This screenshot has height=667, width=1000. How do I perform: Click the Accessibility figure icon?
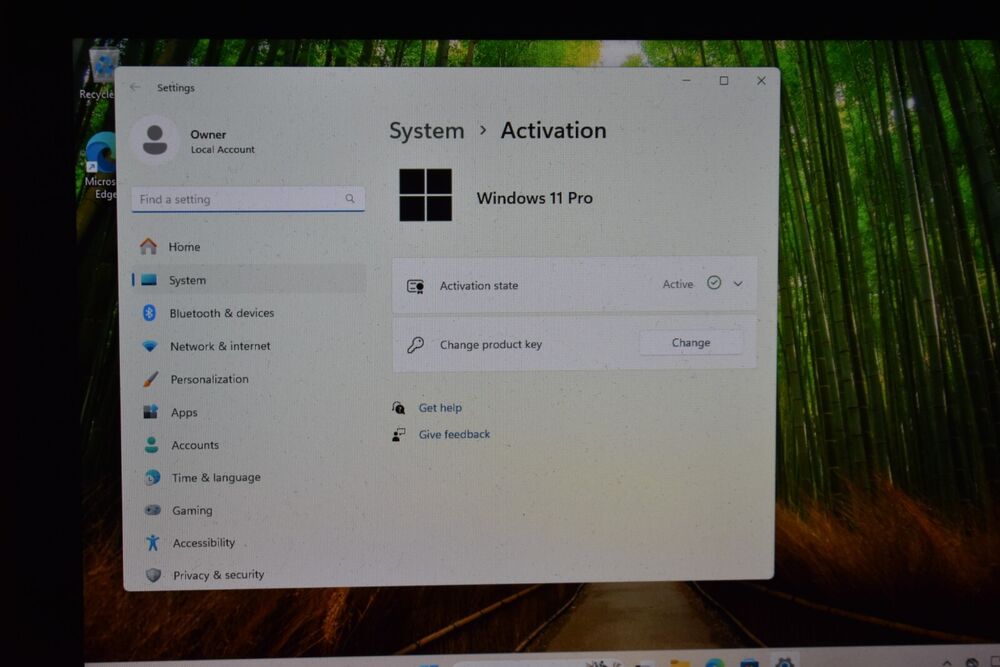point(152,542)
